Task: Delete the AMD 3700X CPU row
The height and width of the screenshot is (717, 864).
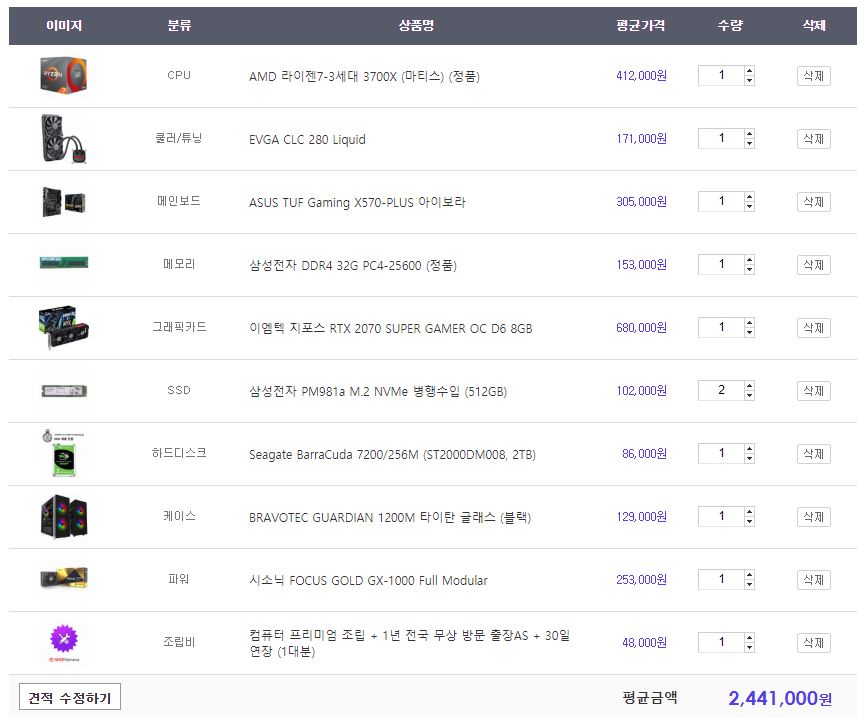Action: tap(813, 76)
